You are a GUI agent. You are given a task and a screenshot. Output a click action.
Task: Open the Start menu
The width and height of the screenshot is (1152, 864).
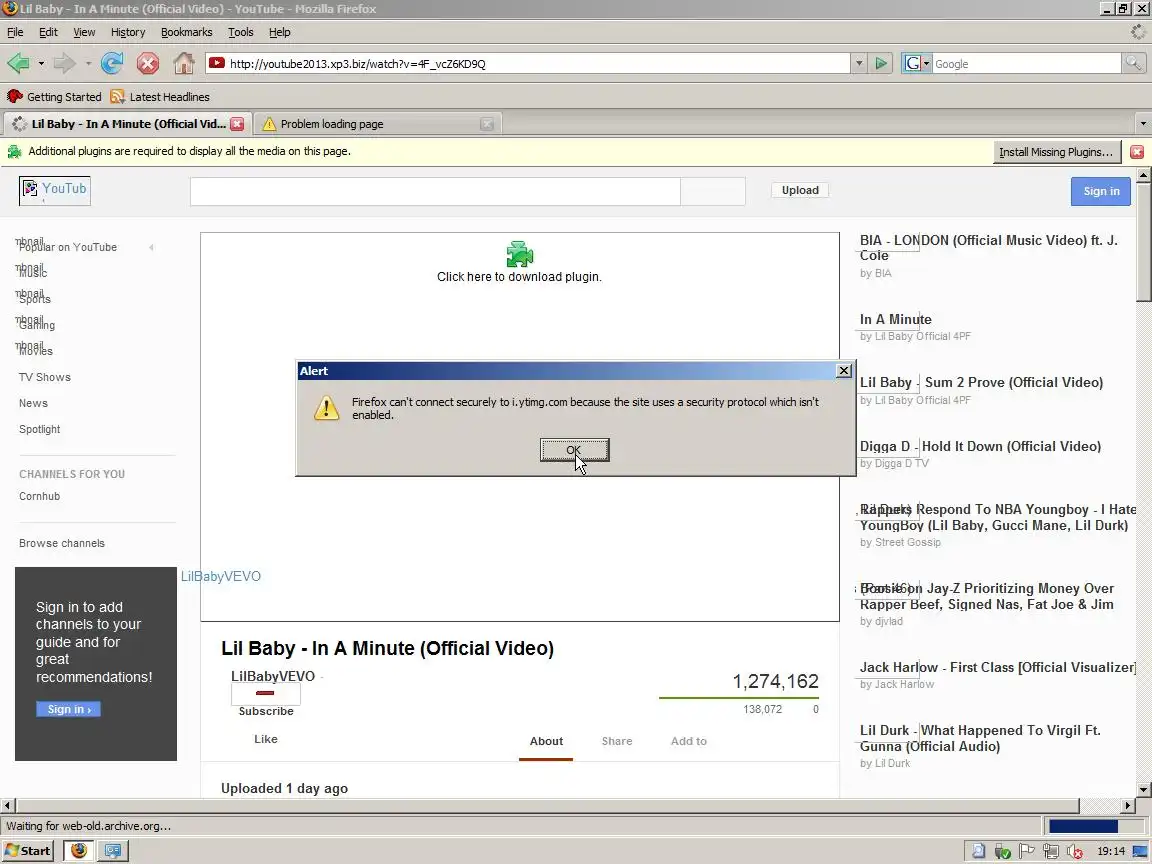[x=27, y=851]
